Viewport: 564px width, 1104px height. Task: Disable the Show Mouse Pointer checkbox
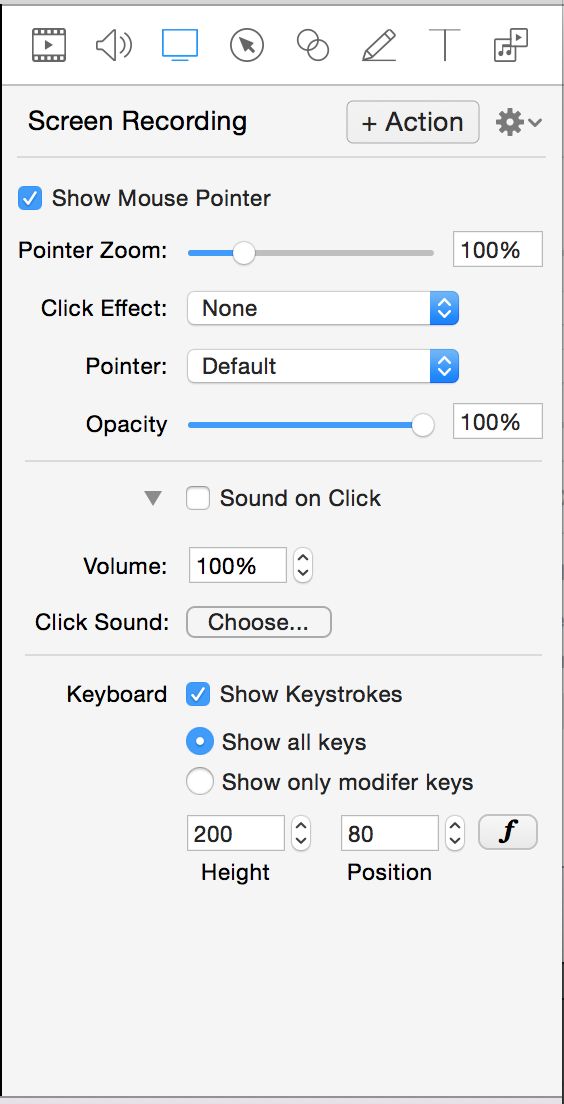click(x=30, y=199)
